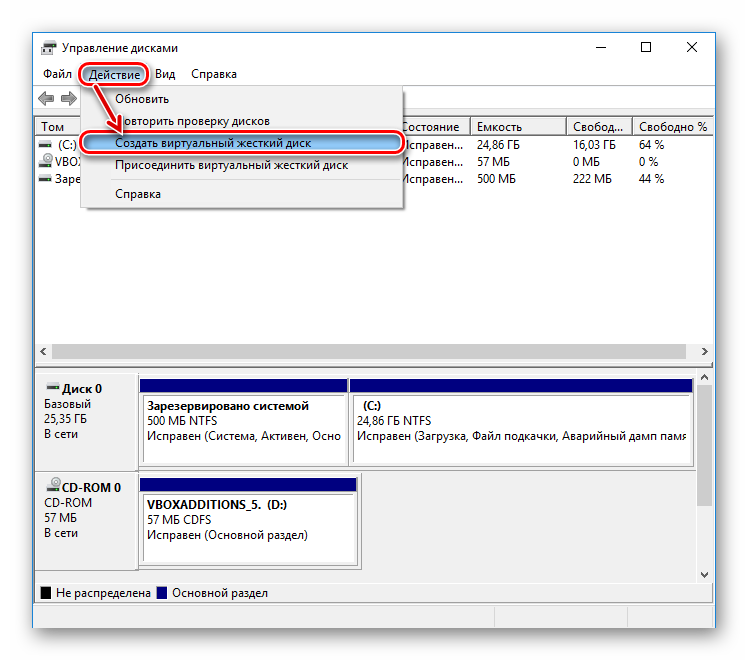Click the right arrow of horizontal scrollbar
The height and width of the screenshot is (660, 748).
click(x=704, y=351)
